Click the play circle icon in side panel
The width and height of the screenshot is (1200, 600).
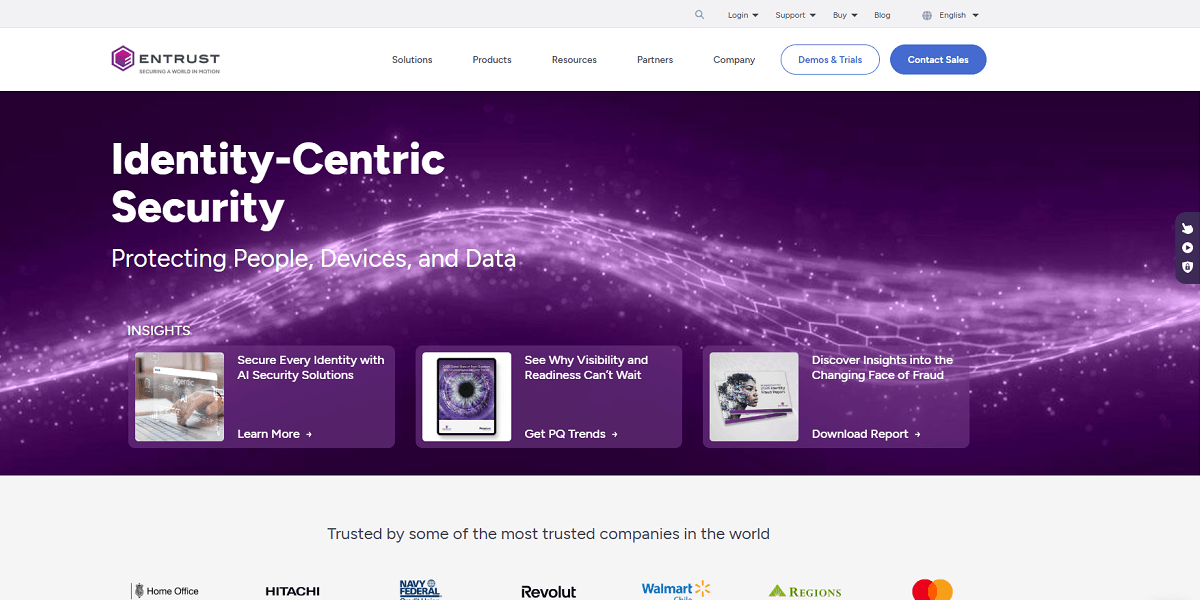[1187, 248]
